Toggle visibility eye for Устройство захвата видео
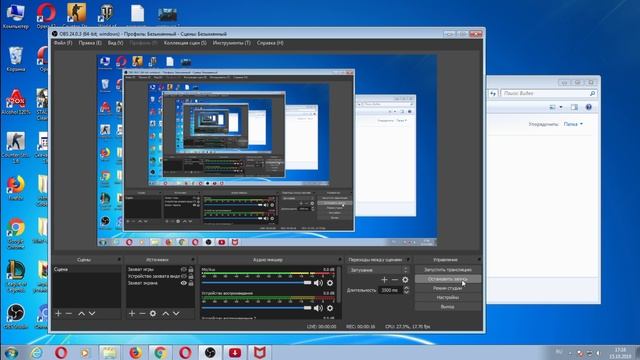 184,276
